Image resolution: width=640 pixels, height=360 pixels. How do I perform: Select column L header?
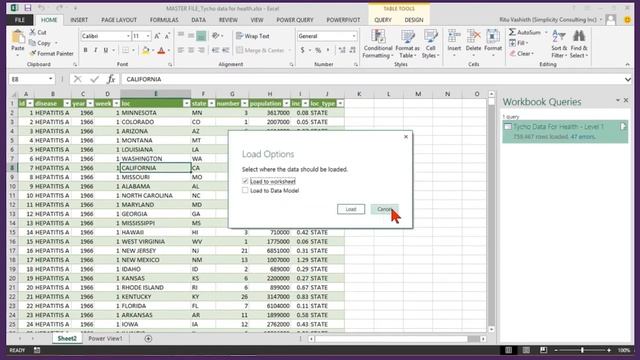point(388,94)
